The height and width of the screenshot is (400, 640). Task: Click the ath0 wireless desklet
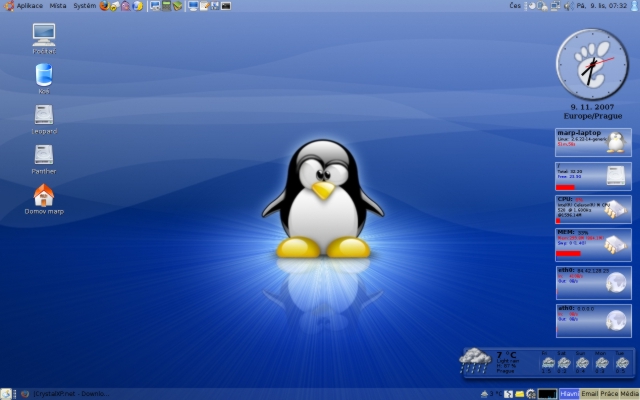(x=593, y=321)
